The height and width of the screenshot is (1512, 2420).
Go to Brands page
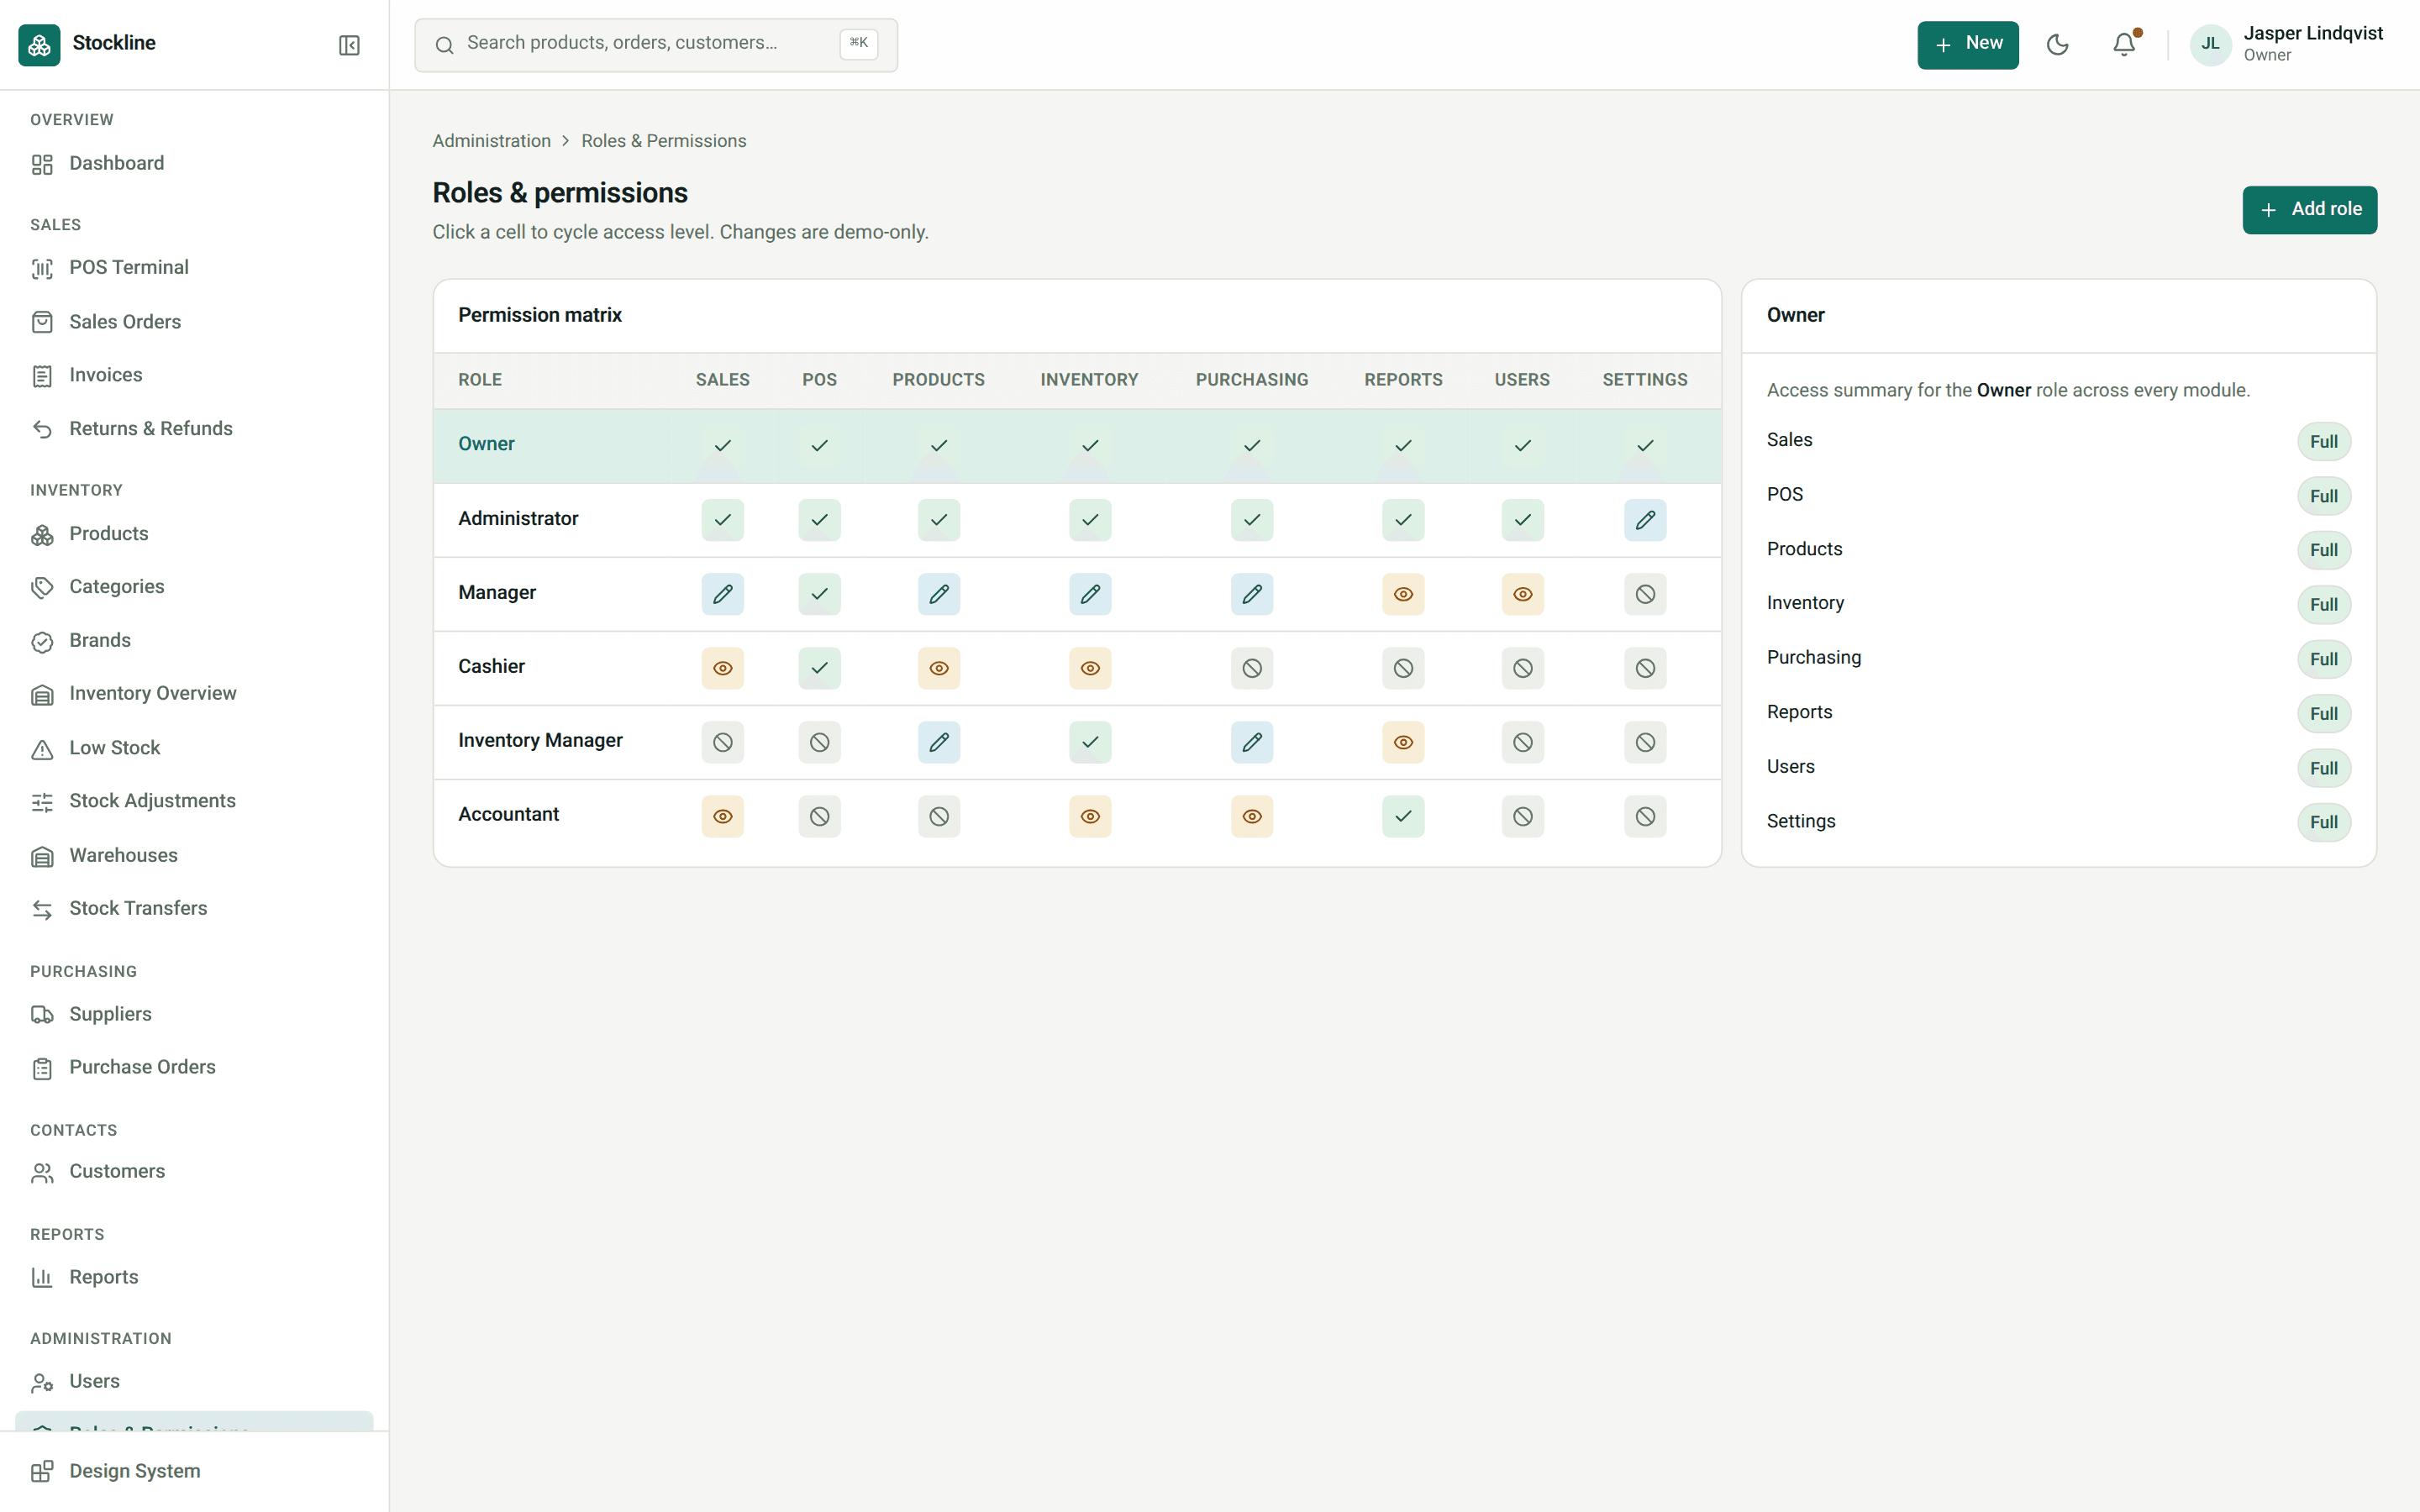194,641
